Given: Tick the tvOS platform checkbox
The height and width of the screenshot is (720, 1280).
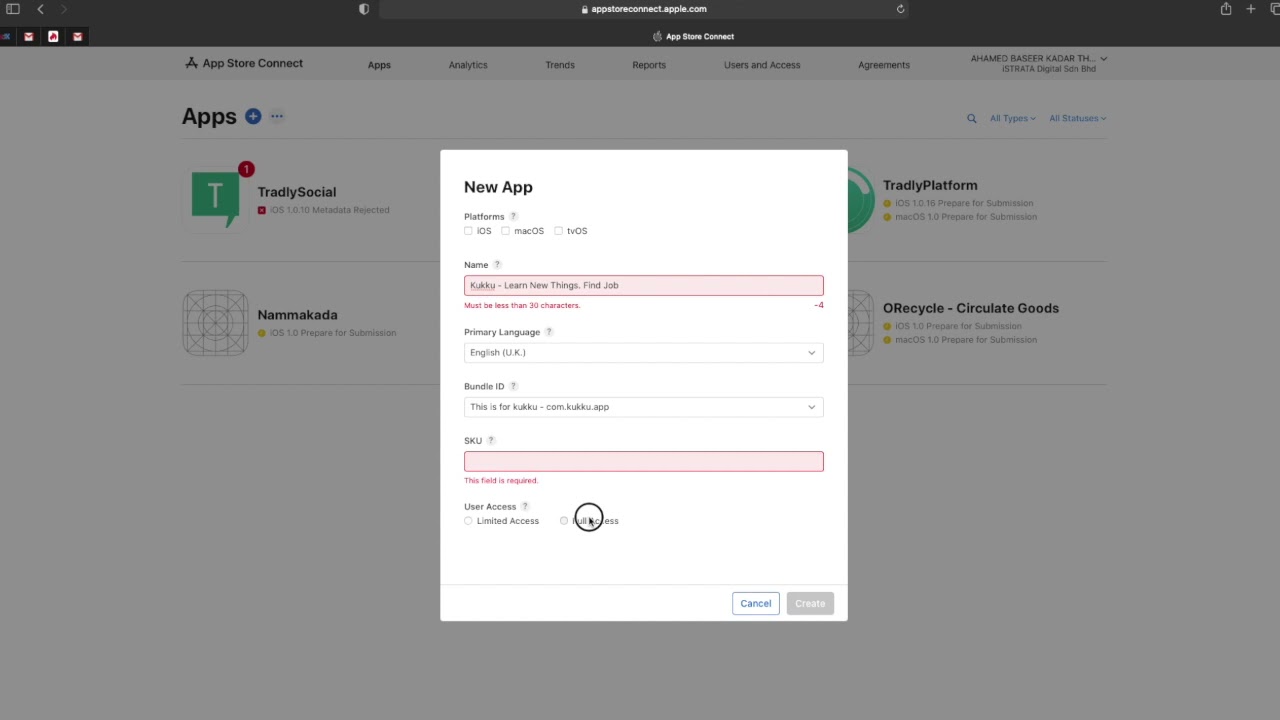Looking at the screenshot, I should pyautogui.click(x=558, y=231).
